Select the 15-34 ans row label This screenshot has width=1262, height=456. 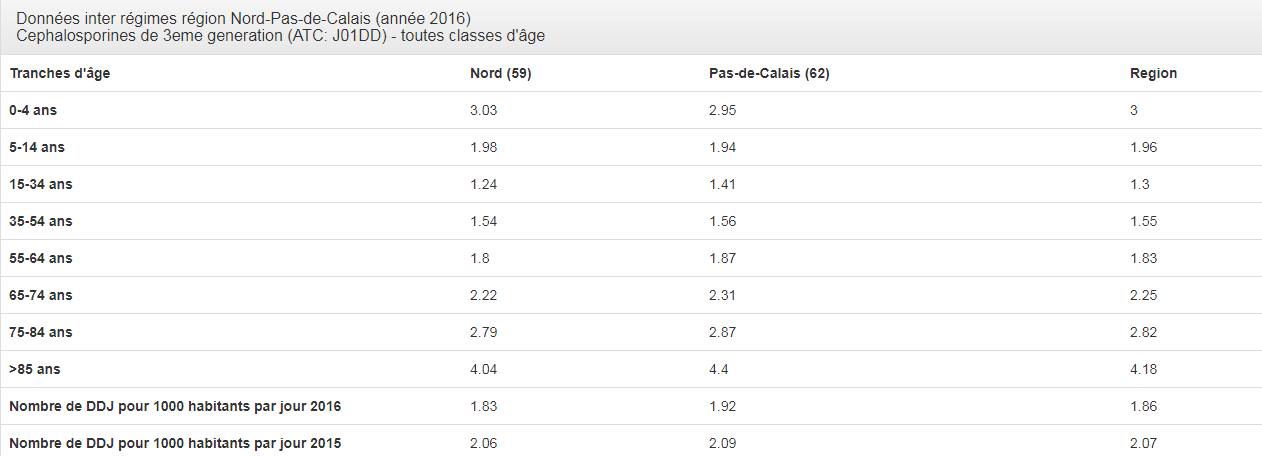[x=41, y=185]
